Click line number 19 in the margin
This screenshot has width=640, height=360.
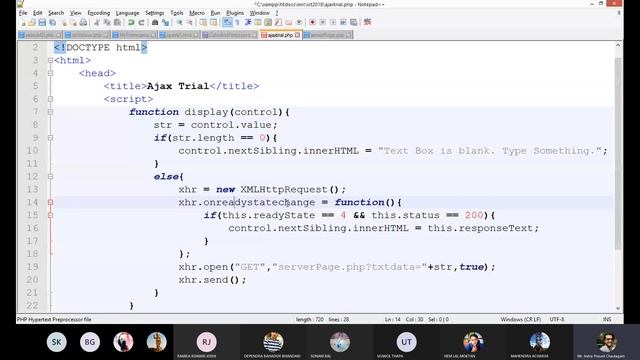click(x=32, y=267)
